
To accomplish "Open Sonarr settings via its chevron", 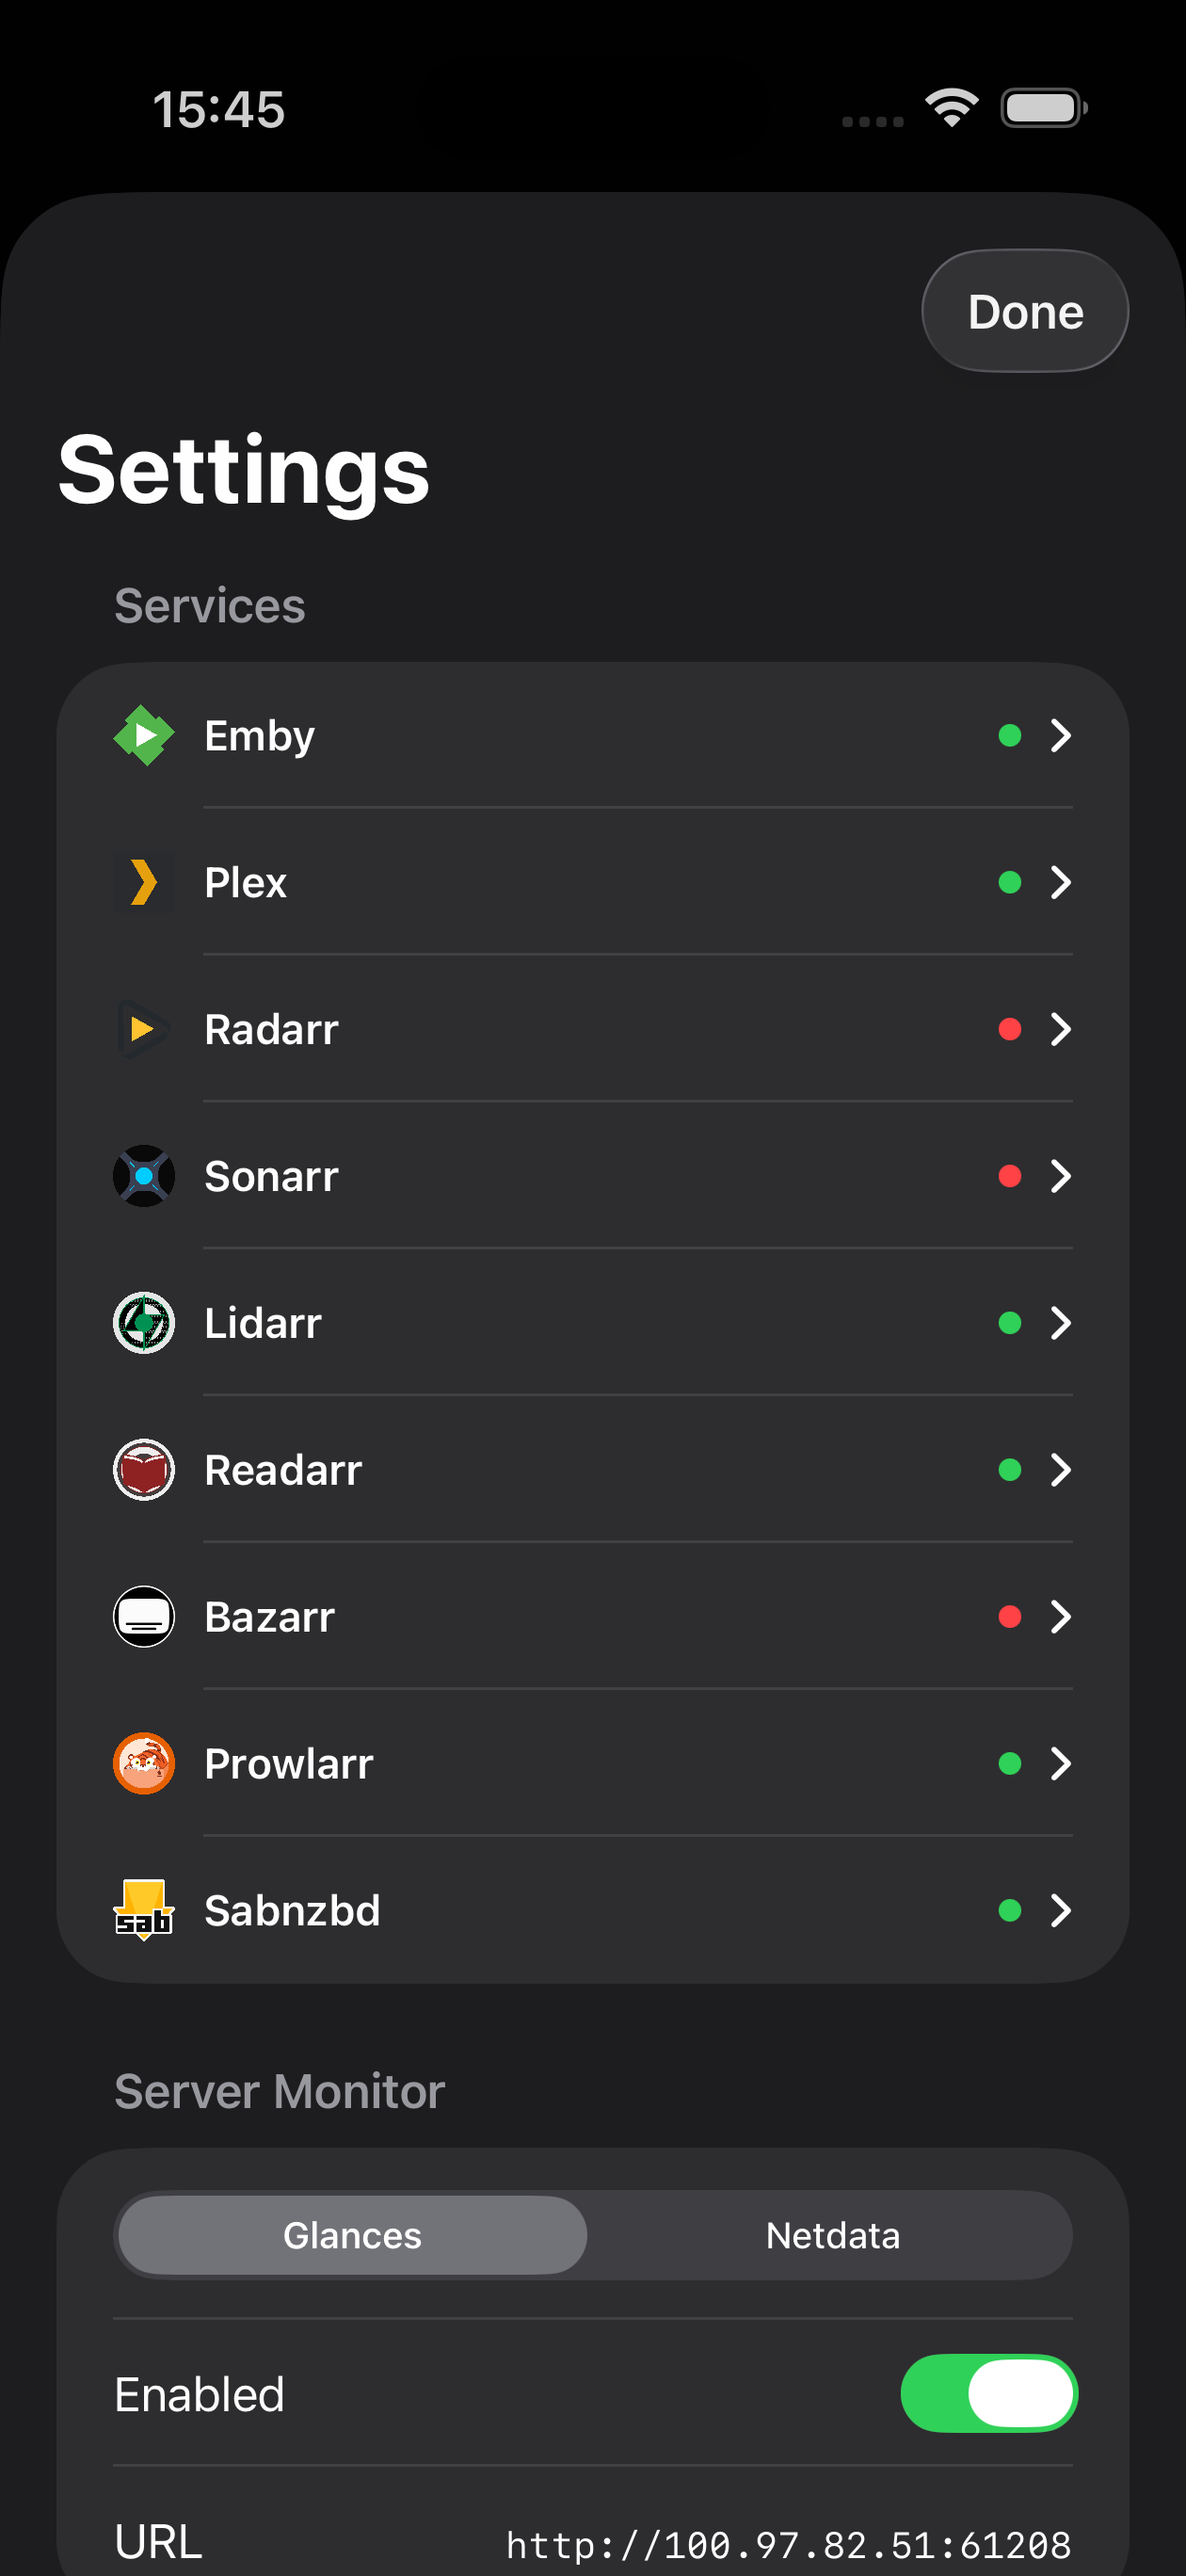I will 1061,1176.
